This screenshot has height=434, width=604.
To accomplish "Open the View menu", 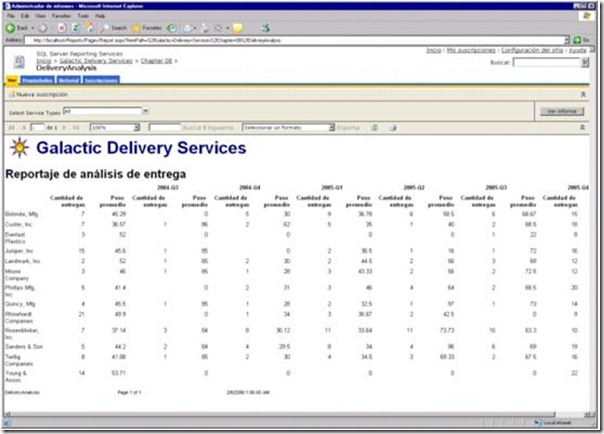I will click(40, 16).
